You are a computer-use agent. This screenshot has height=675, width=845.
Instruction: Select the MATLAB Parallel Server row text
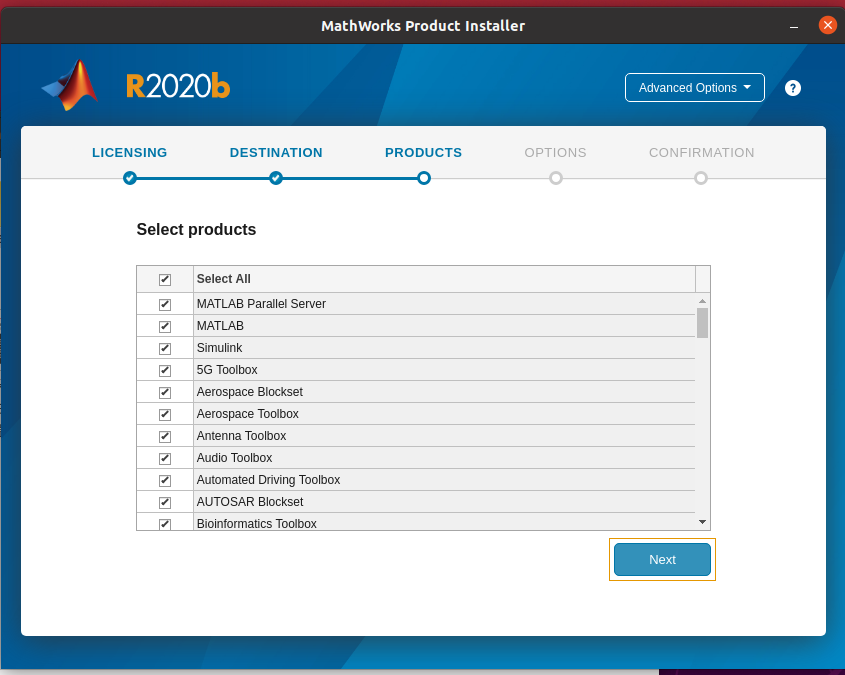pos(261,304)
